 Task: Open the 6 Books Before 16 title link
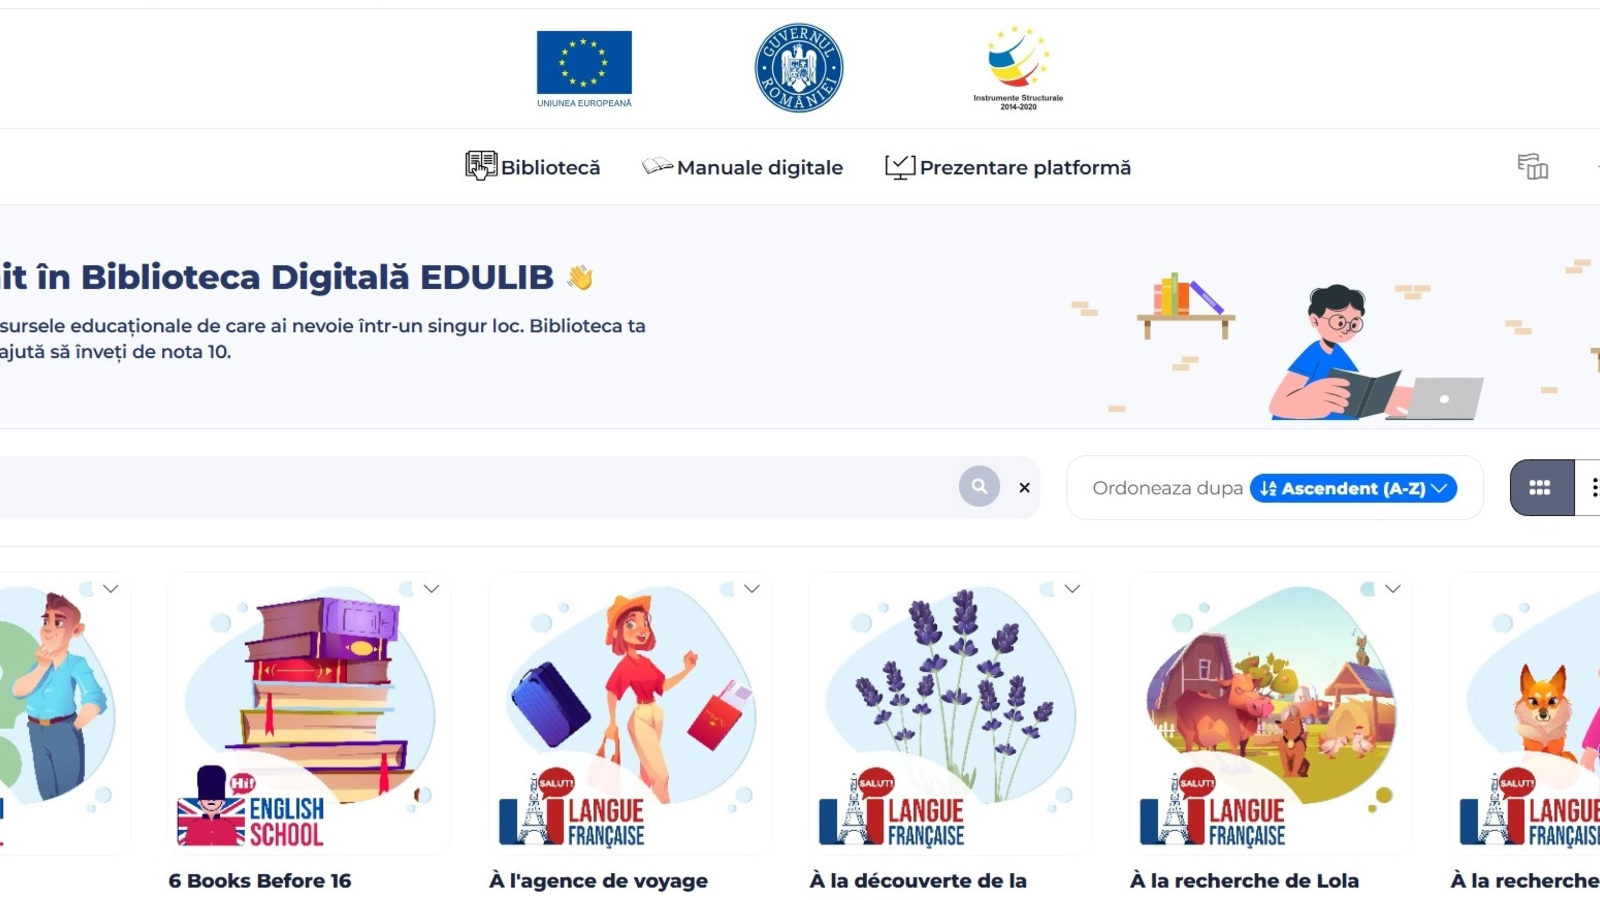[260, 881]
